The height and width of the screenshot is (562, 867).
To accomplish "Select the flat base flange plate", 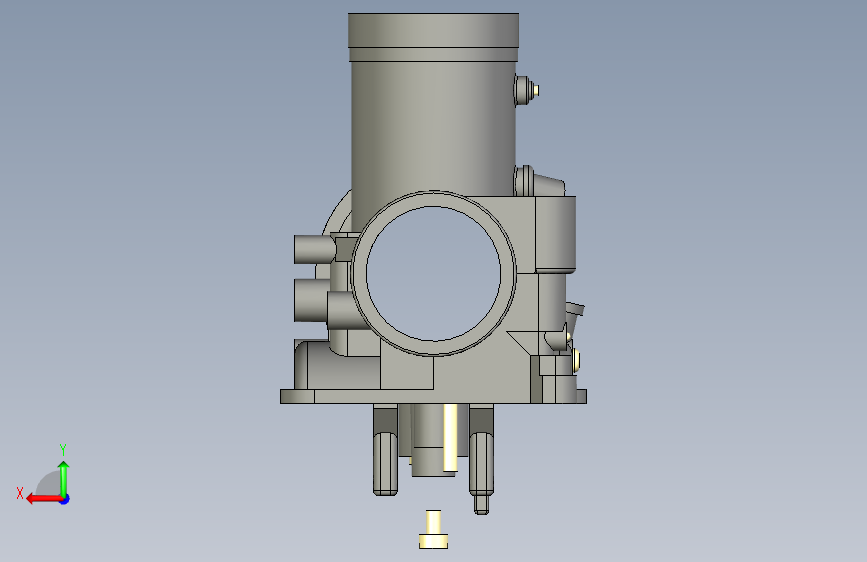I will click(x=434, y=396).
